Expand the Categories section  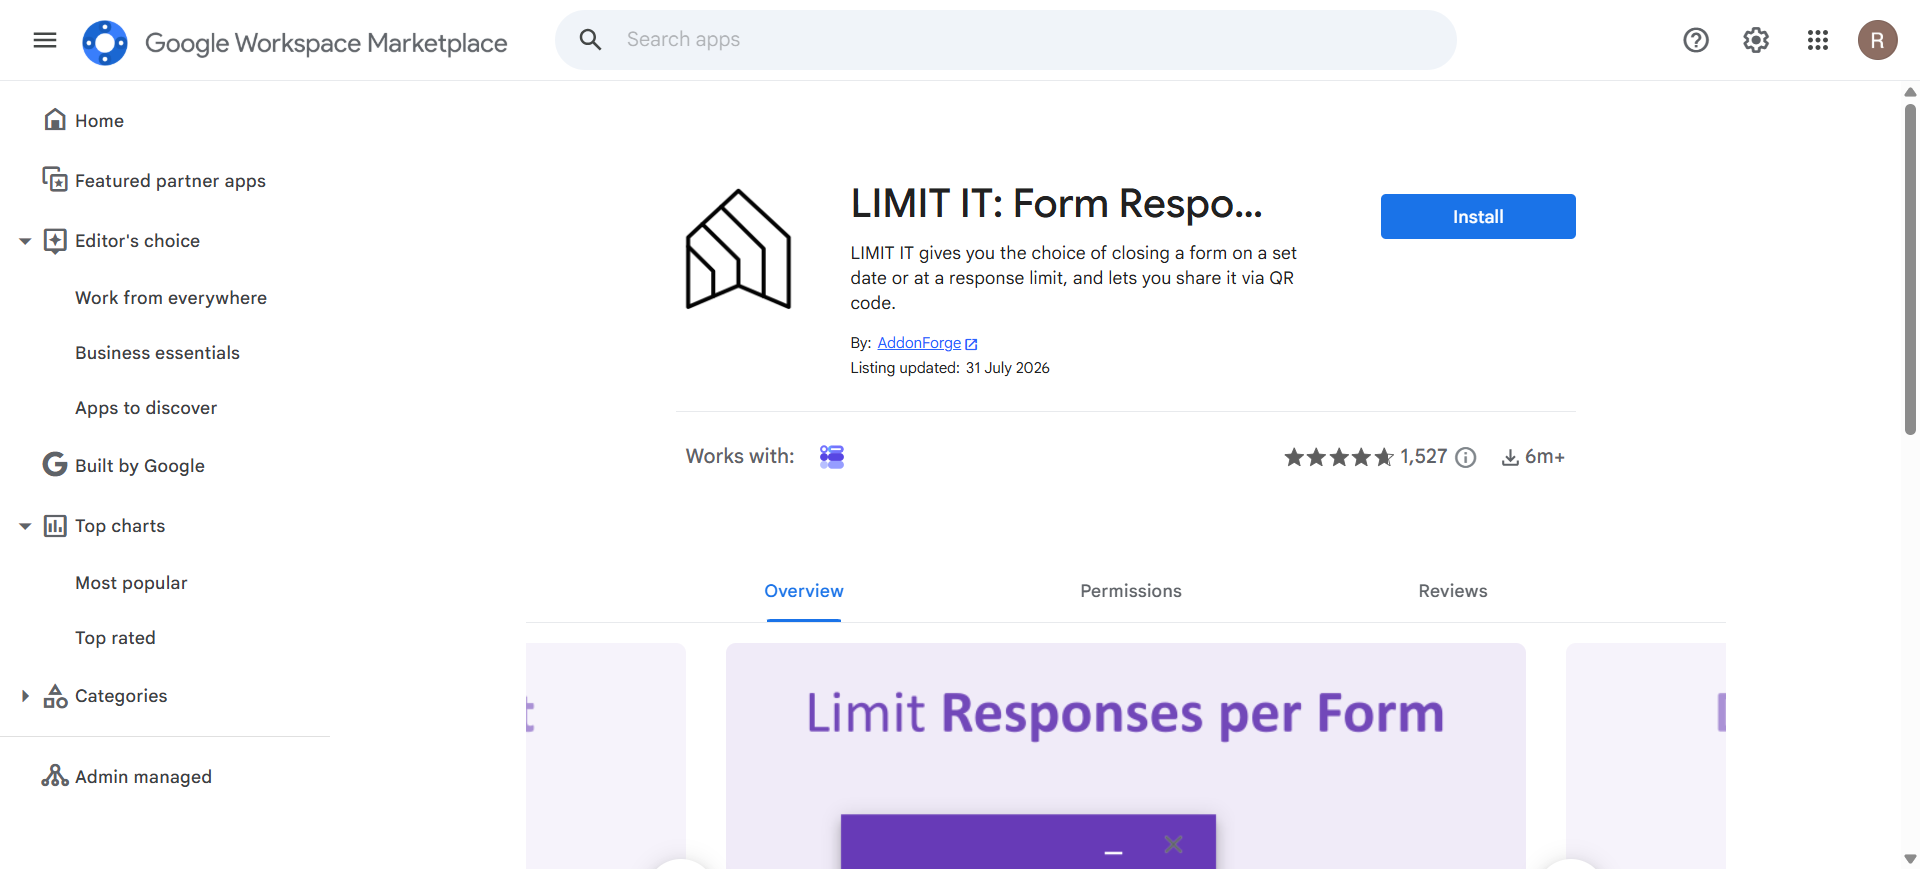coord(25,696)
